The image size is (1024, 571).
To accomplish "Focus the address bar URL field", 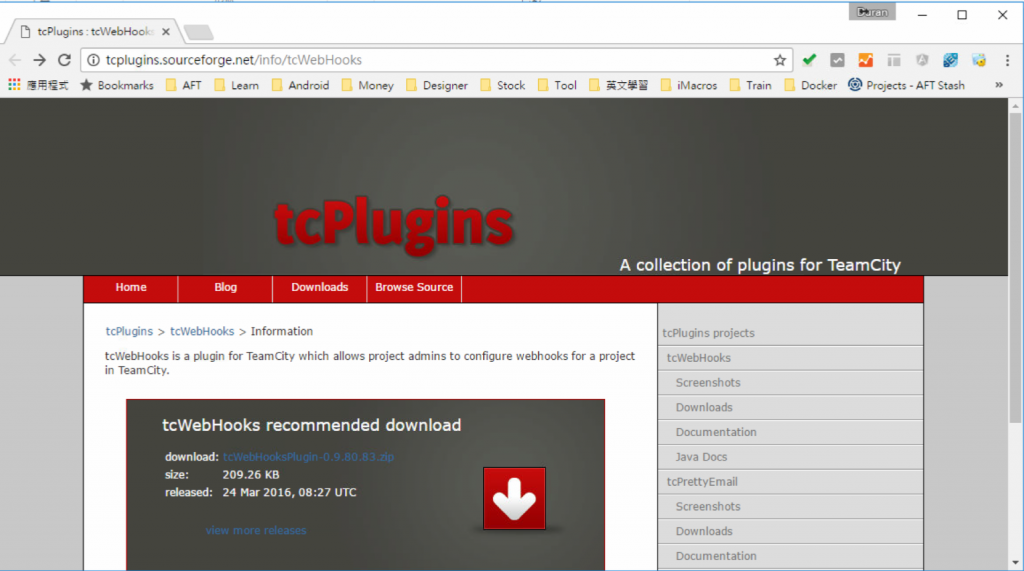I will click(x=436, y=60).
